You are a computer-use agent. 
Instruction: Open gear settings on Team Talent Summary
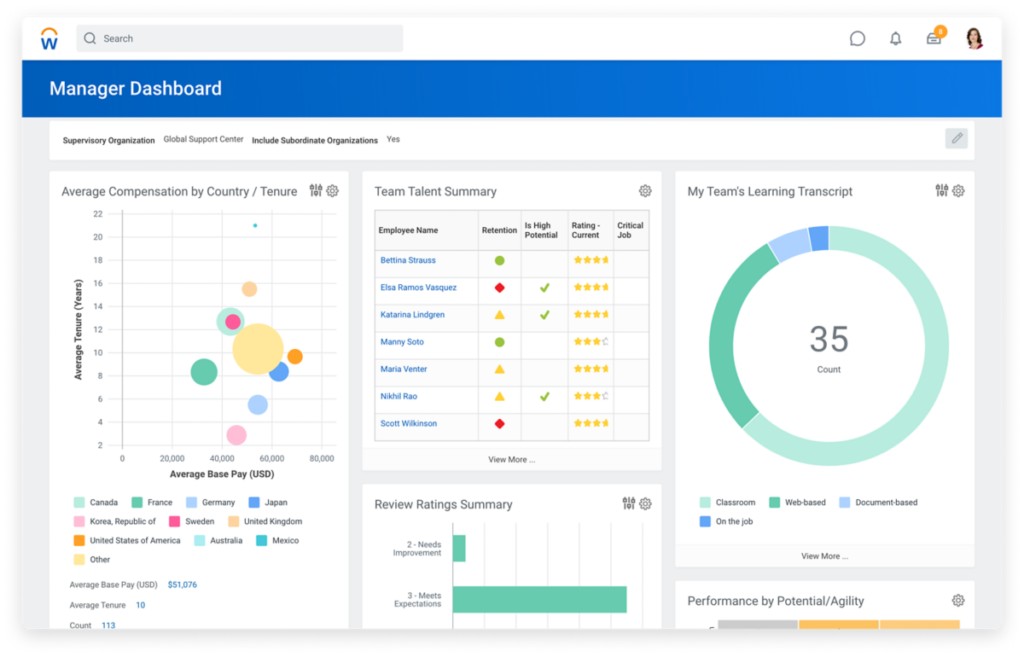coord(645,191)
